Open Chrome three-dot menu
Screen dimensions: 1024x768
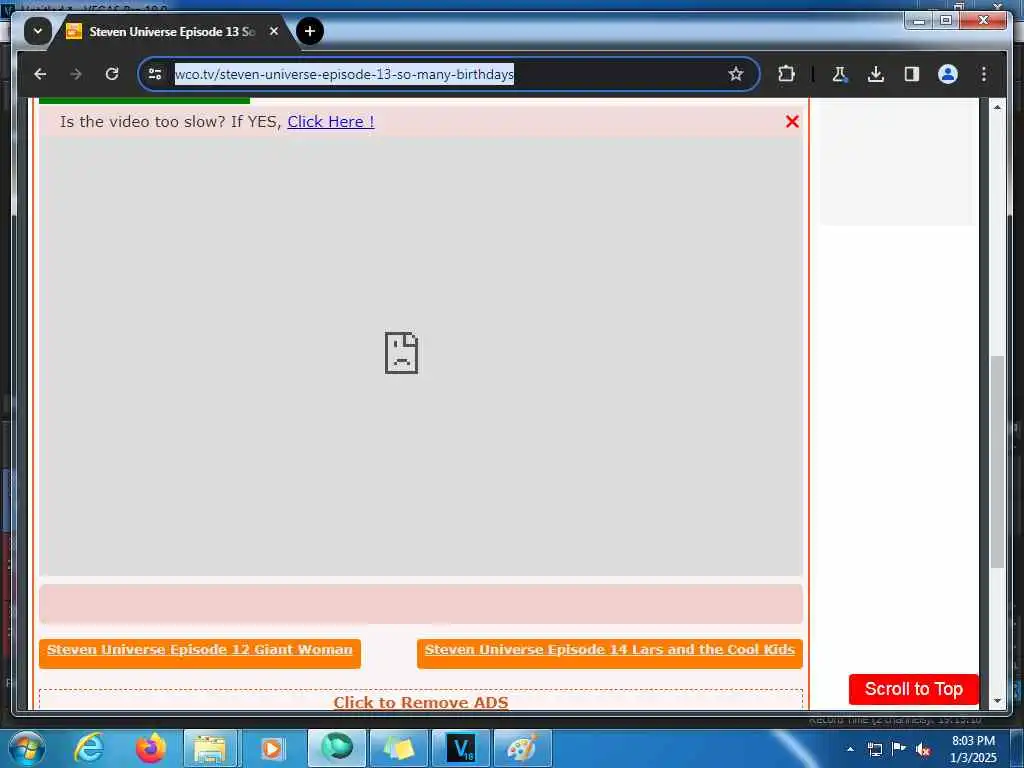tap(984, 74)
